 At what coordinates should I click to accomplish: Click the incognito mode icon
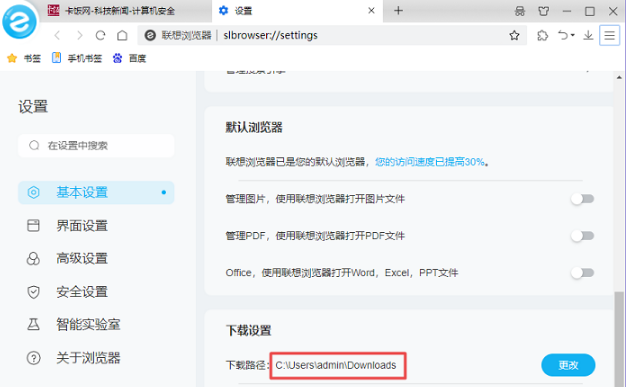519,11
